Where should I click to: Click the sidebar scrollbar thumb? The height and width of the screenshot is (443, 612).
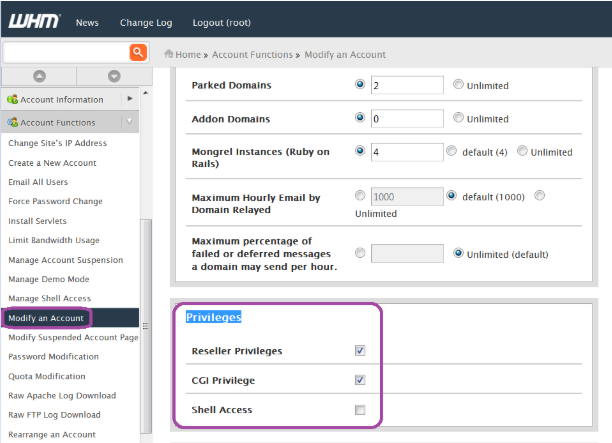[x=146, y=326]
